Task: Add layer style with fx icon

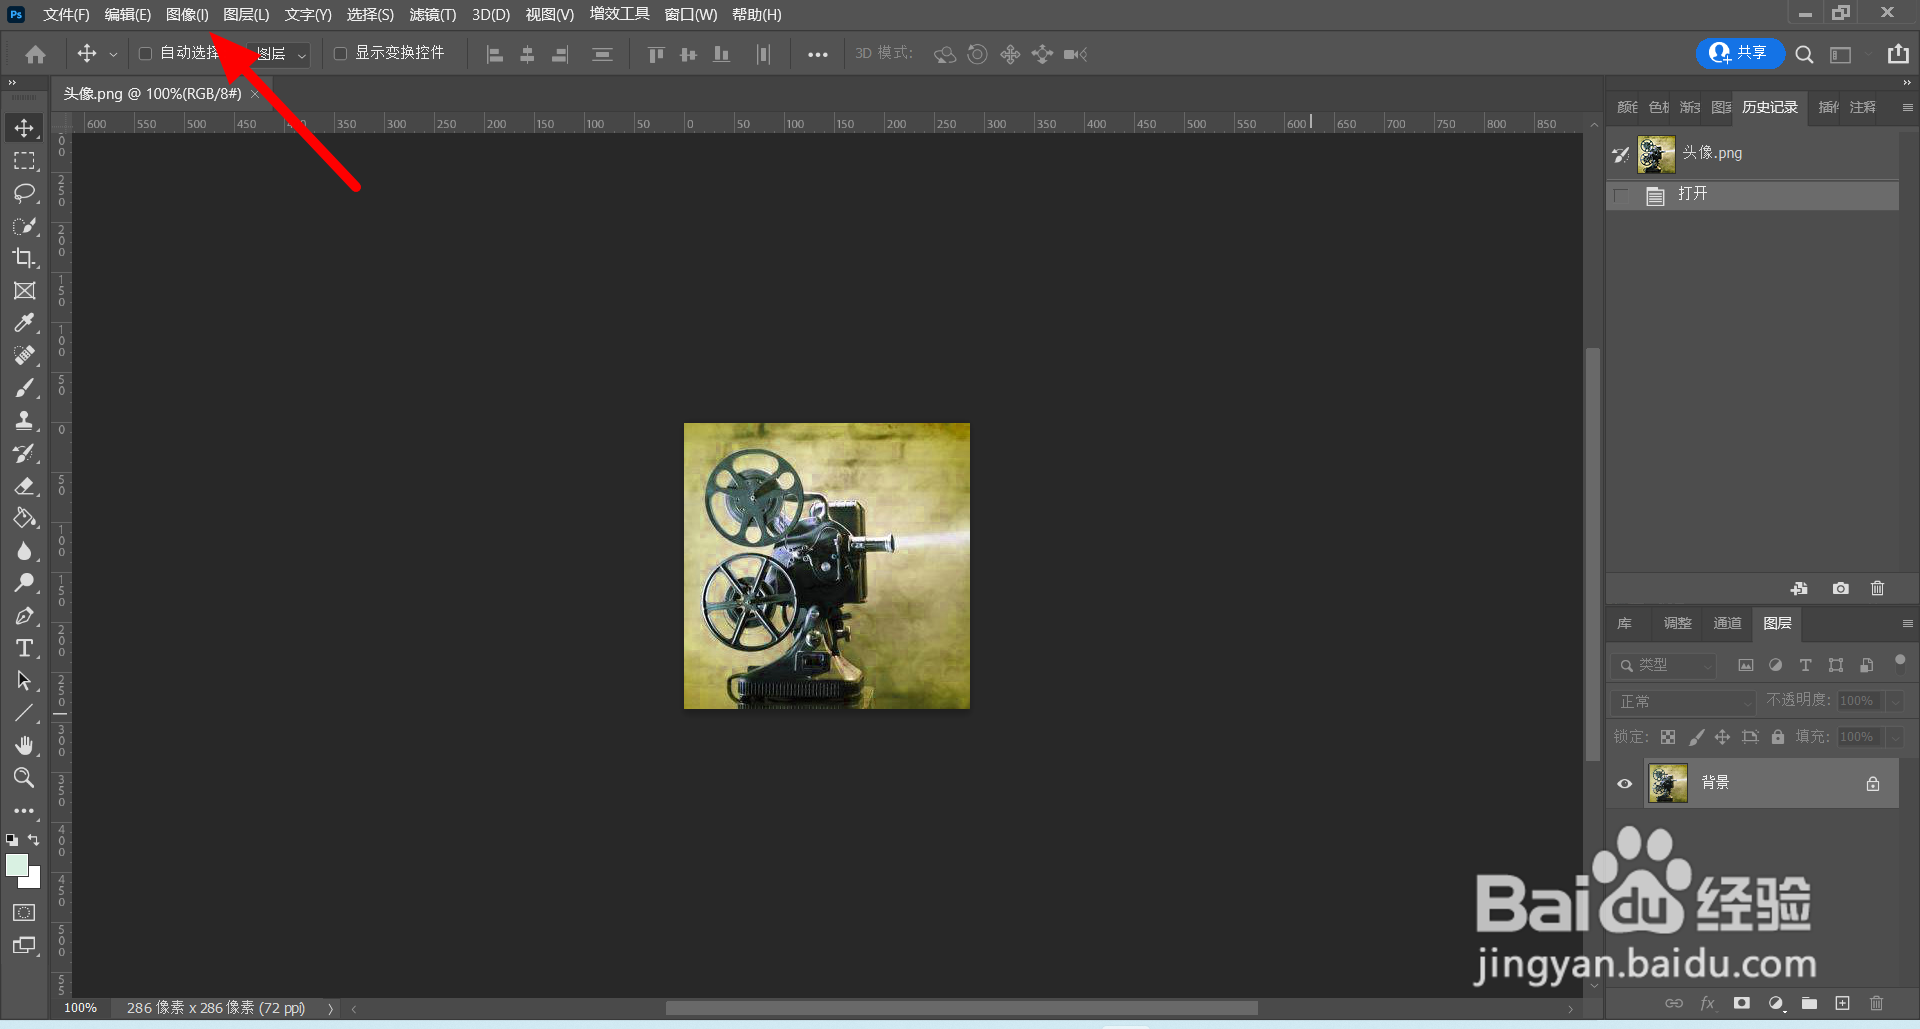Action: pos(1708,1003)
